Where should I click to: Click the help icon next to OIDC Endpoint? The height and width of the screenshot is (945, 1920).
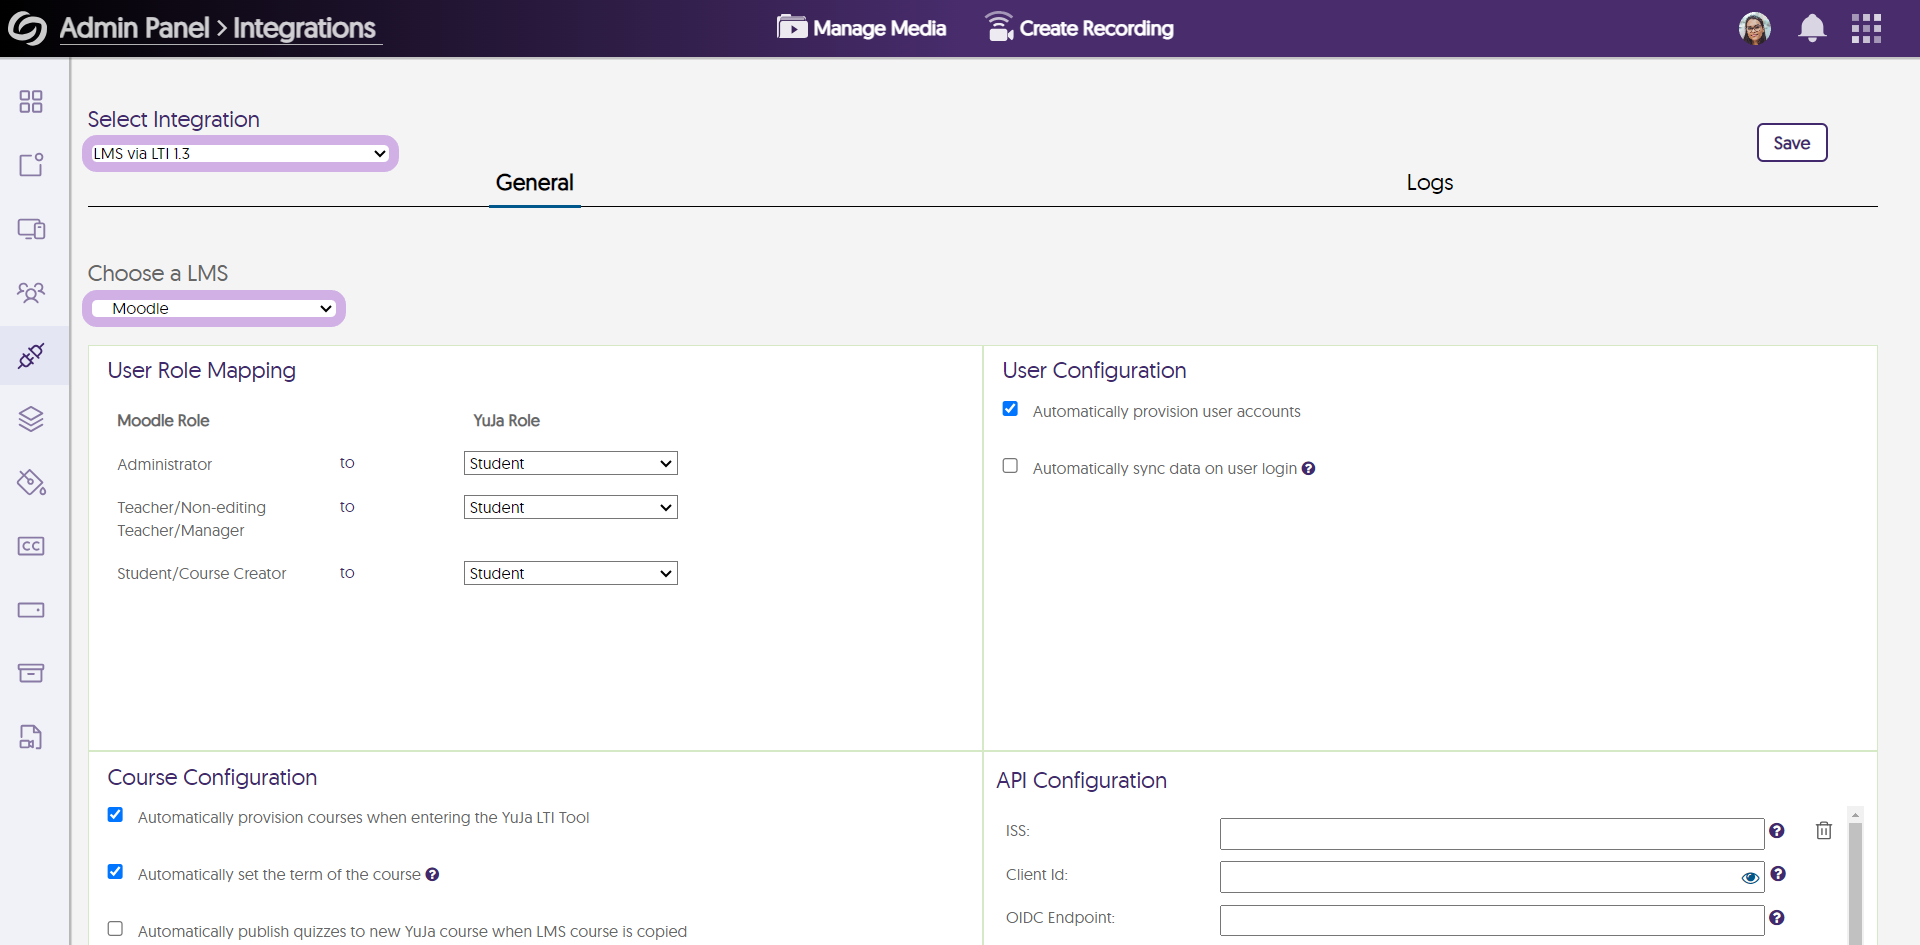click(1777, 918)
